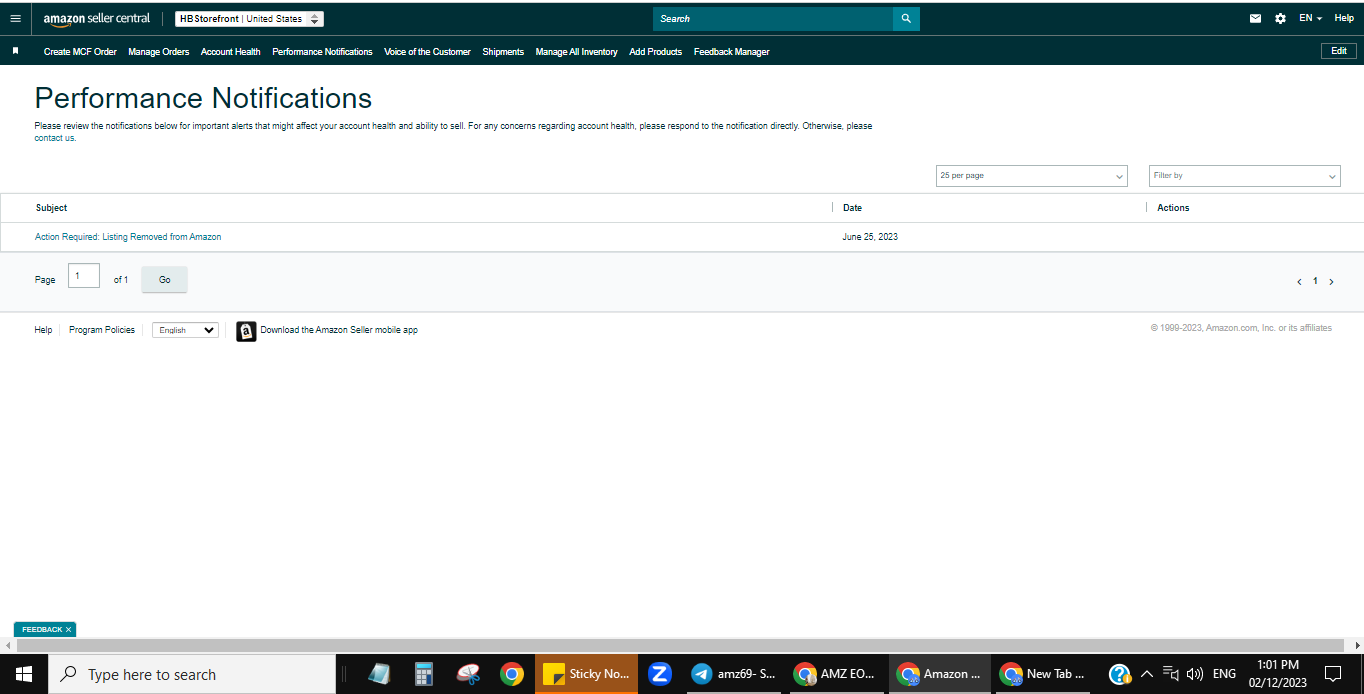Open the hamburger navigation menu
This screenshot has width=1364, height=694.
15,18
